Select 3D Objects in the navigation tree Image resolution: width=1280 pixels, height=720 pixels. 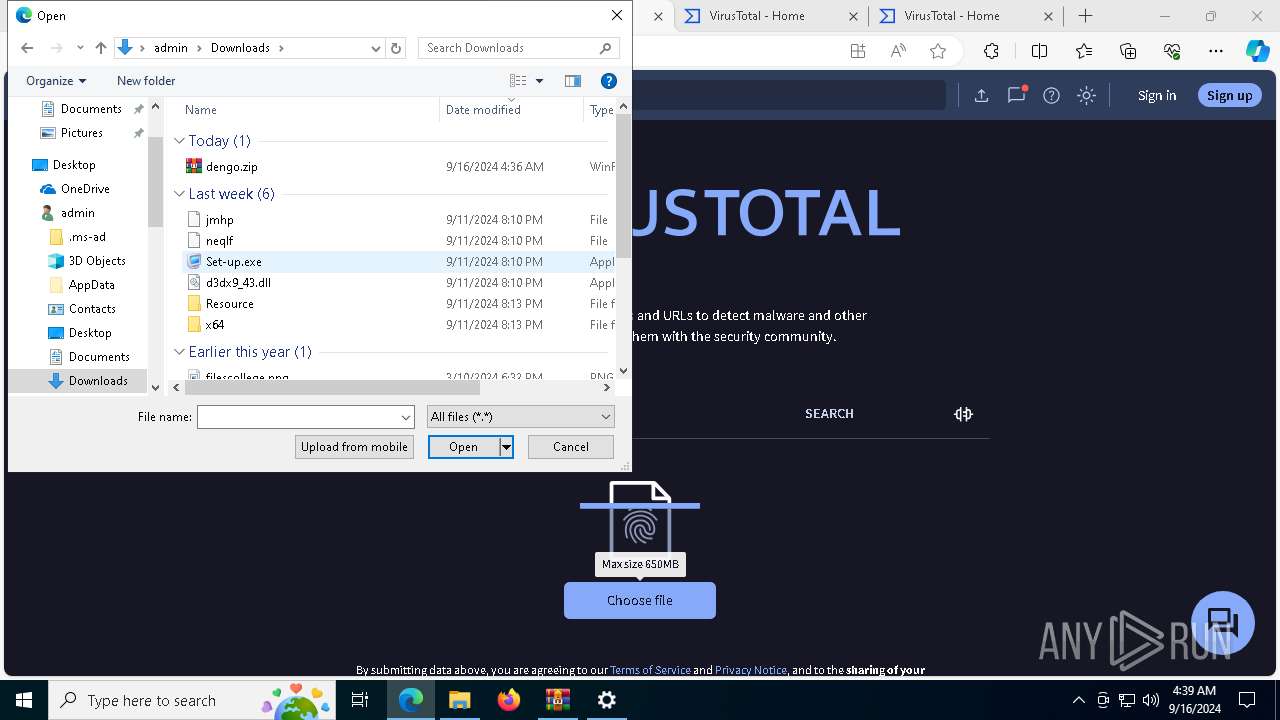click(x=97, y=261)
